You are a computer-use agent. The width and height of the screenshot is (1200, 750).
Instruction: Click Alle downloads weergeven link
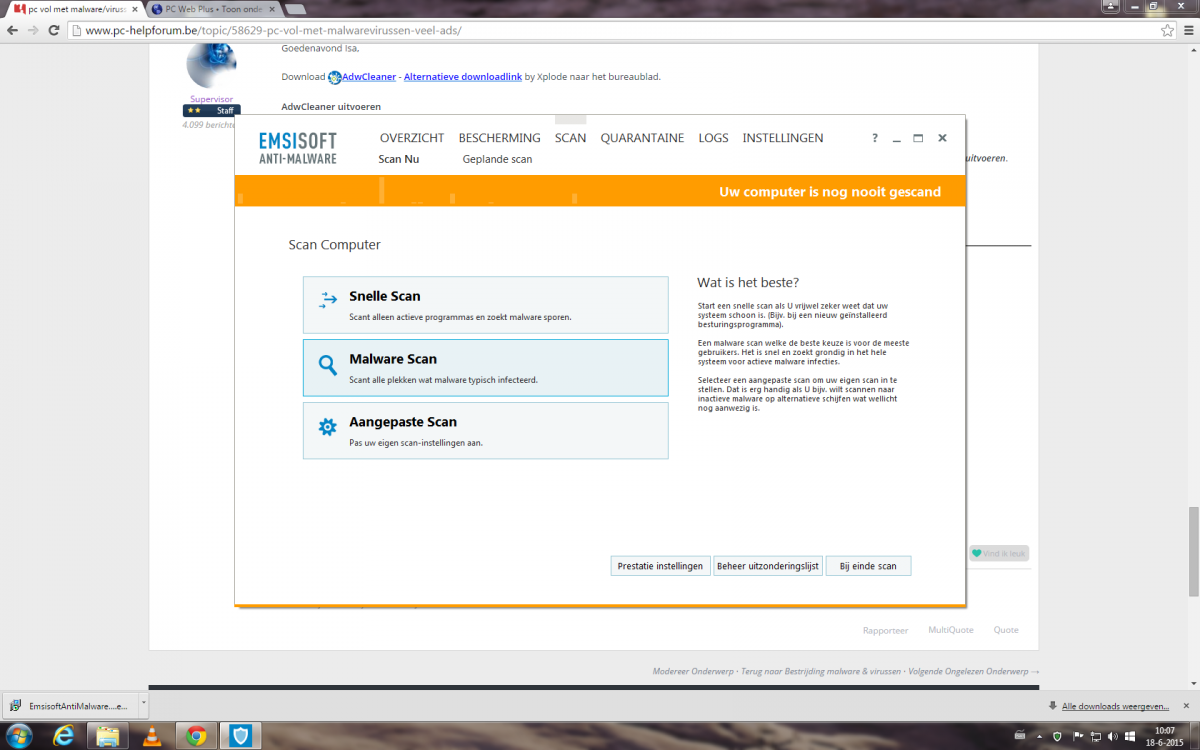[x=1115, y=705]
